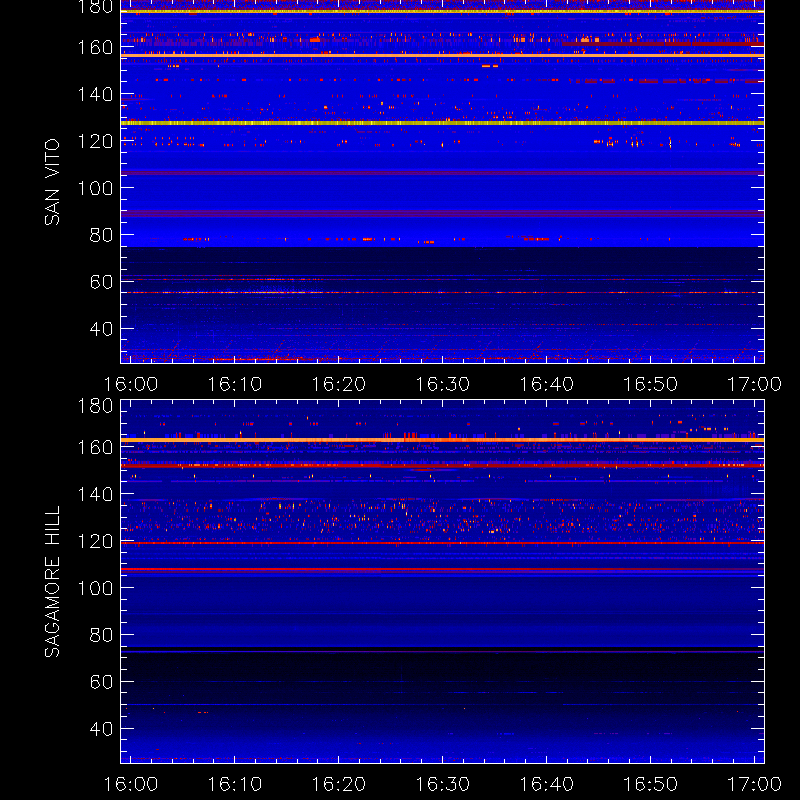Click 16:00 under the San Vito plot
The height and width of the screenshot is (800, 800).
(x=131, y=384)
